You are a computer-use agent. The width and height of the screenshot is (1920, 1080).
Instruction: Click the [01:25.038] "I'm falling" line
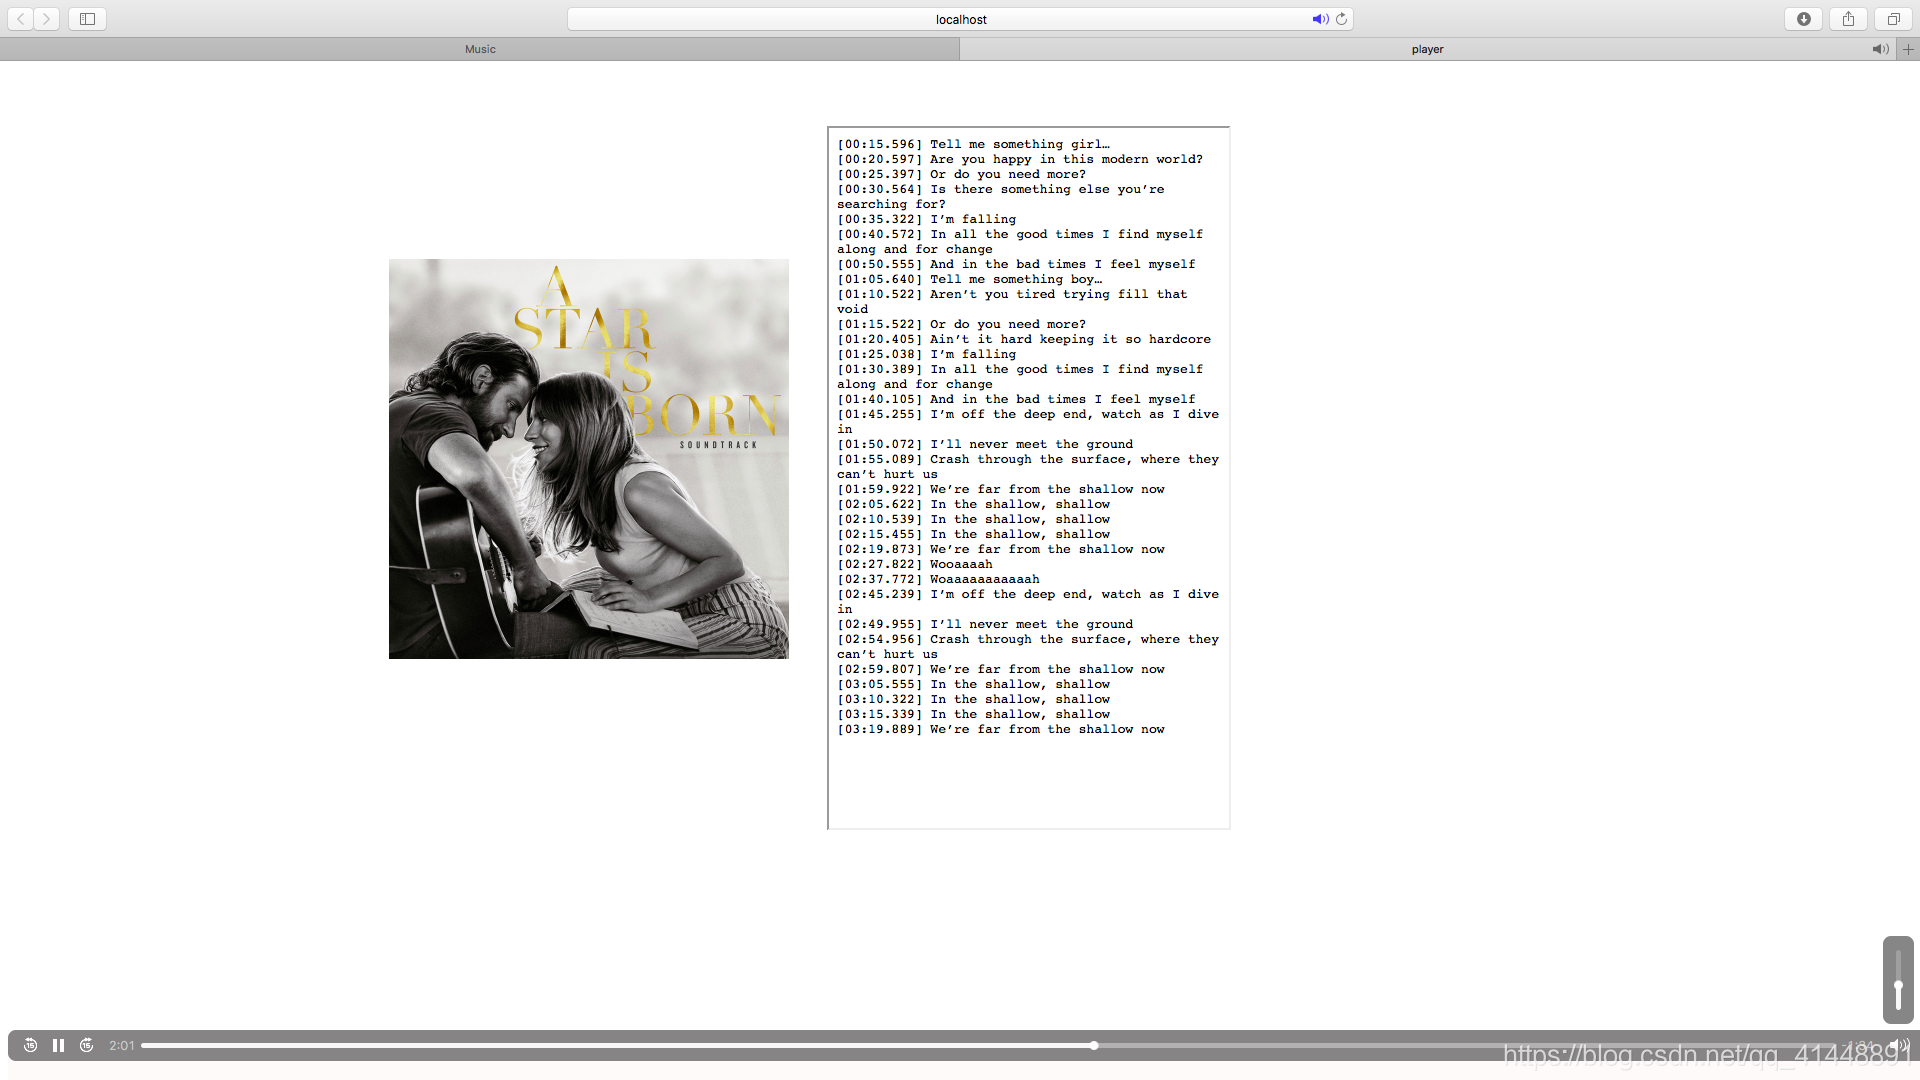pos(926,354)
